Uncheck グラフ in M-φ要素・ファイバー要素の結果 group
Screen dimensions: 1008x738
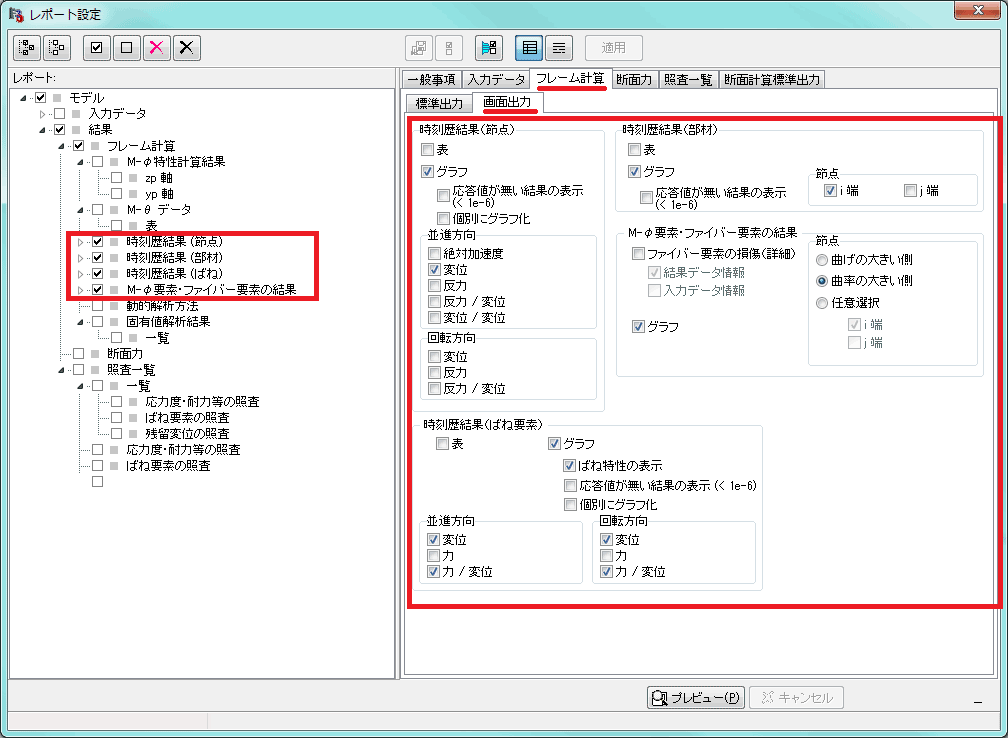[x=638, y=327]
